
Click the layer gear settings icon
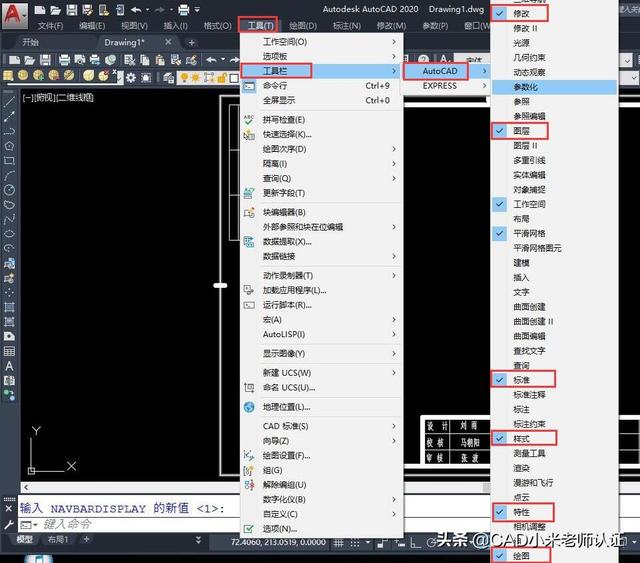[x=131, y=77]
